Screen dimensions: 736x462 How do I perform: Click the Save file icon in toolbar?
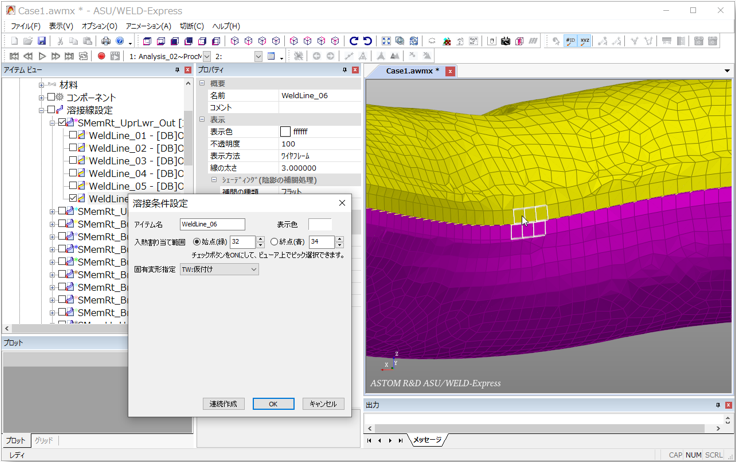pos(41,41)
